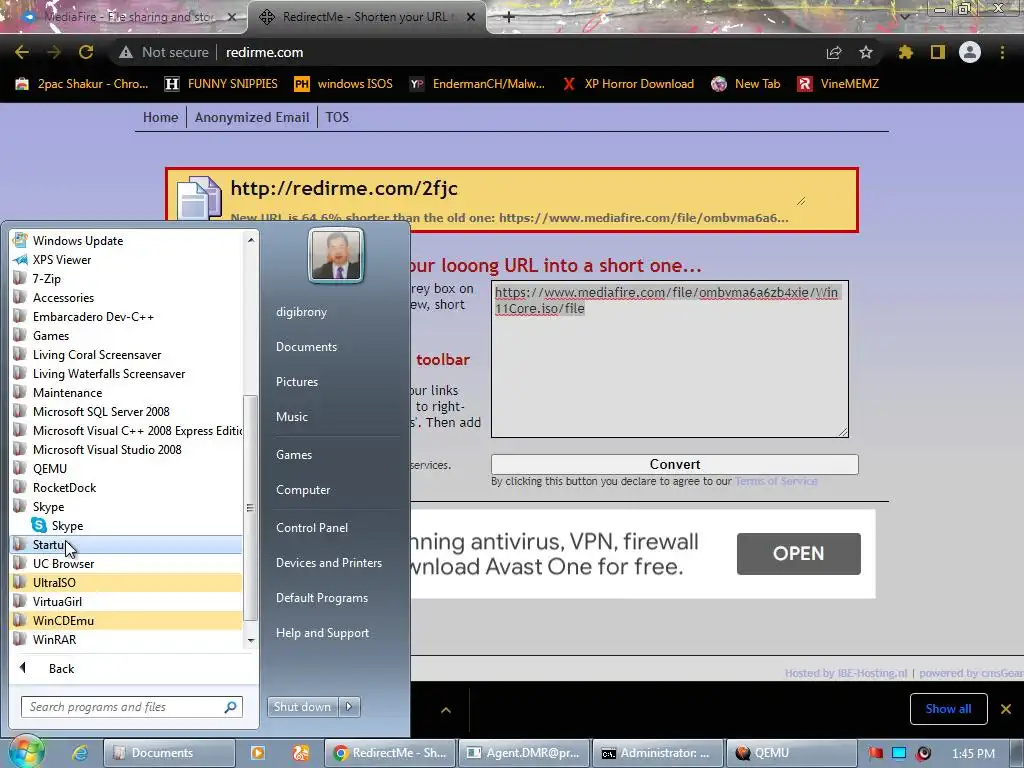Expand Microsoft Visual Studio 2008 folder
This screenshot has width=1024, height=768.
click(x=127, y=449)
